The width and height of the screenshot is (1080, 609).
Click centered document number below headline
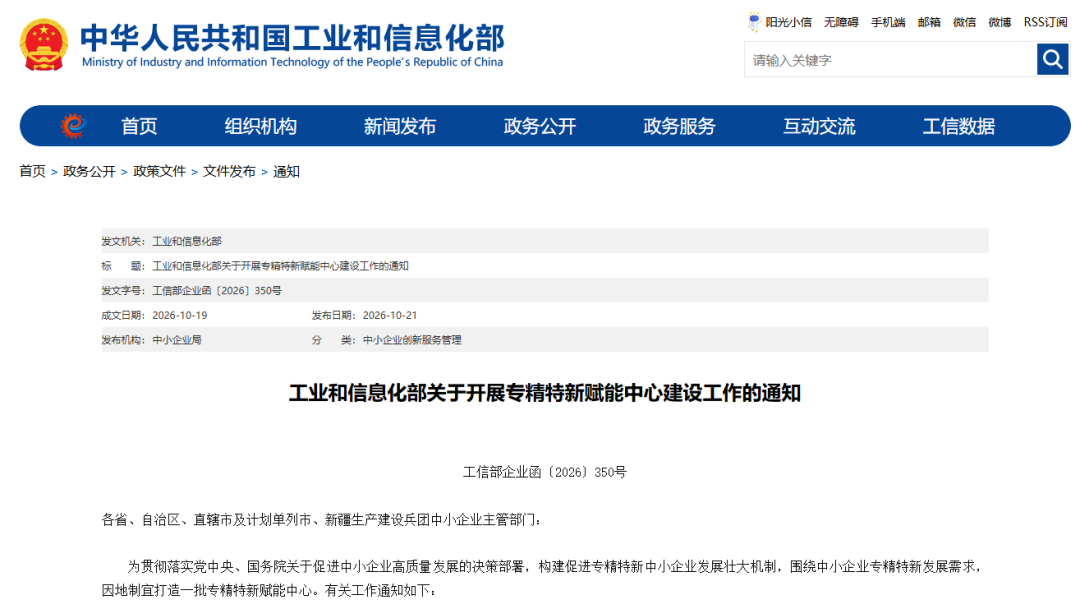pos(545,472)
